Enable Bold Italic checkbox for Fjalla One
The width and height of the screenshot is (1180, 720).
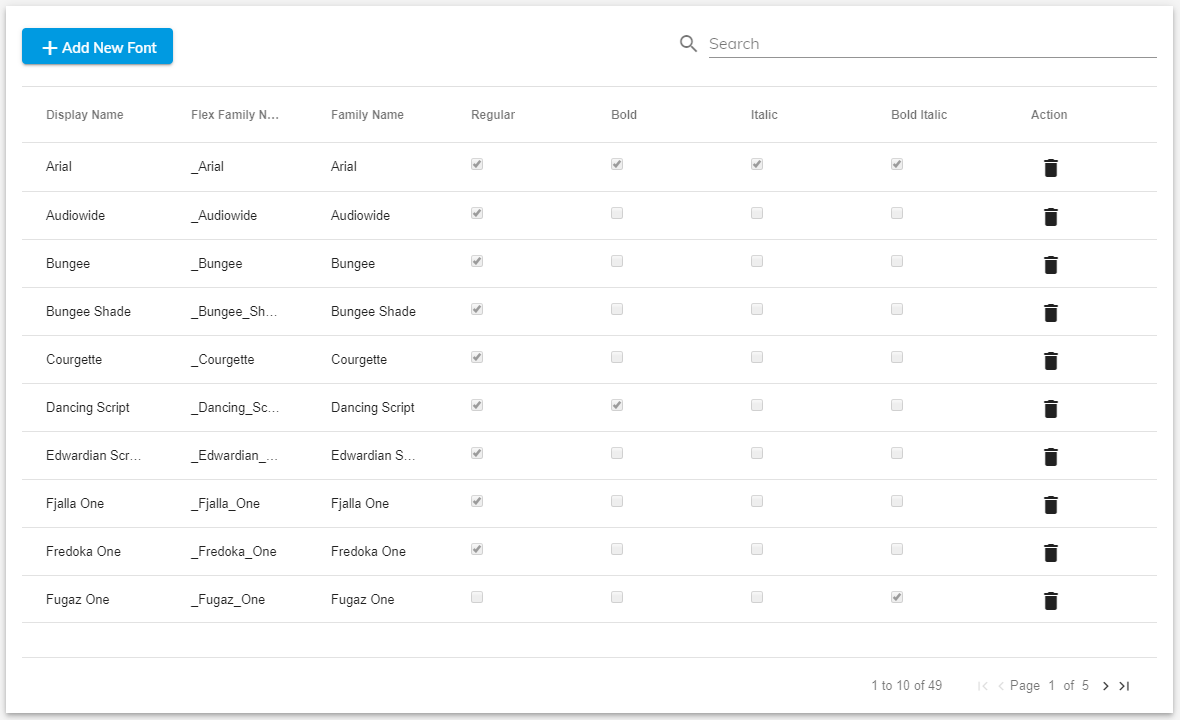pos(897,501)
